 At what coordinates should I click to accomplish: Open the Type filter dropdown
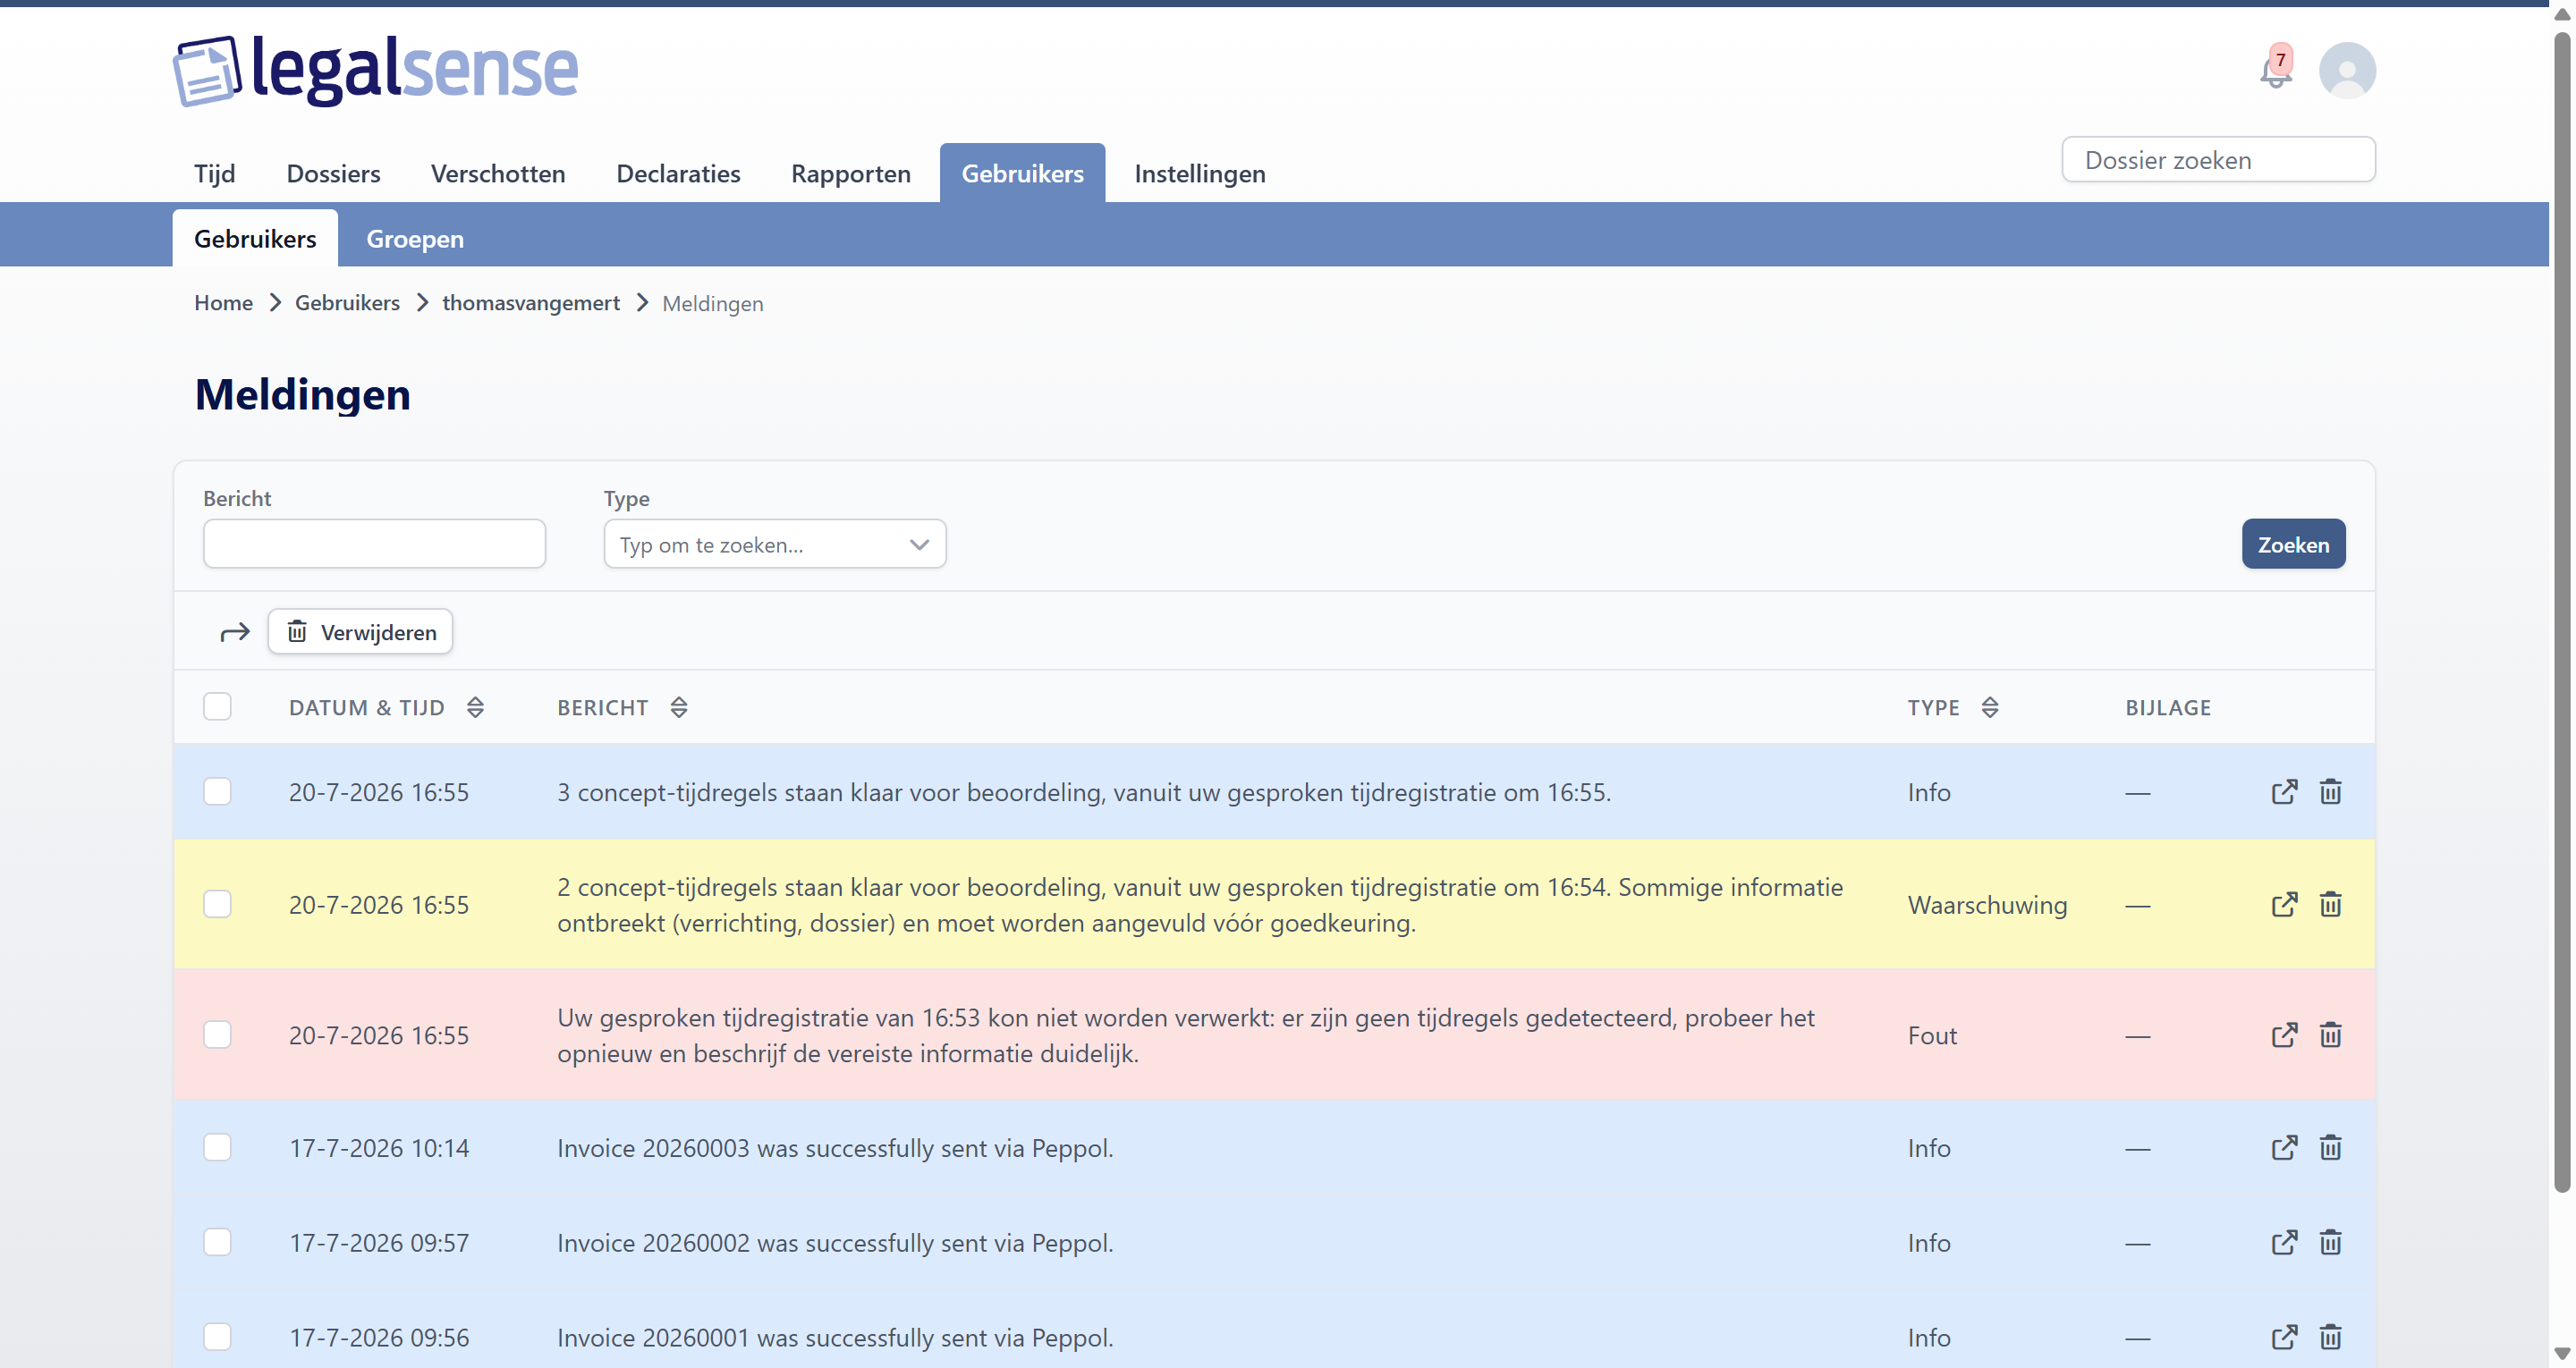point(775,544)
